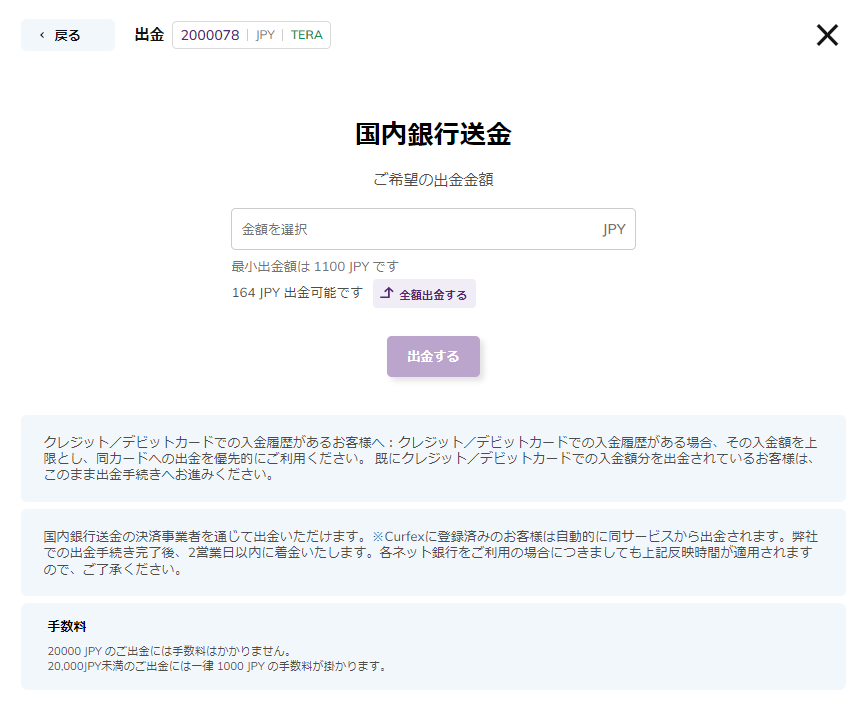The height and width of the screenshot is (707, 865).
Task: Click the credit/debit card notice paragraph
Action: [x=430, y=458]
